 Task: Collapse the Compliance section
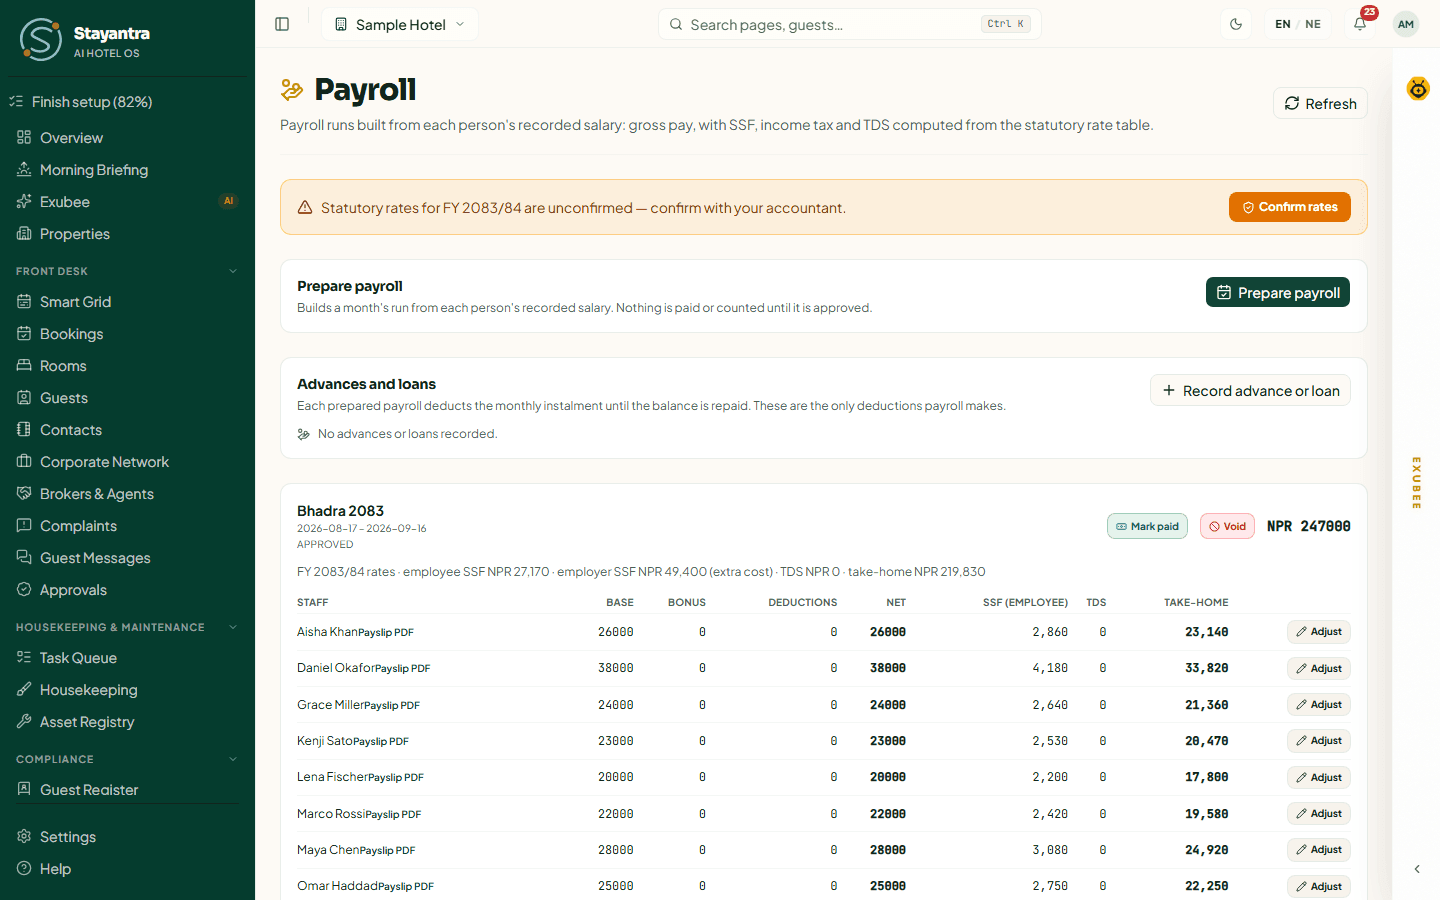(x=127, y=759)
